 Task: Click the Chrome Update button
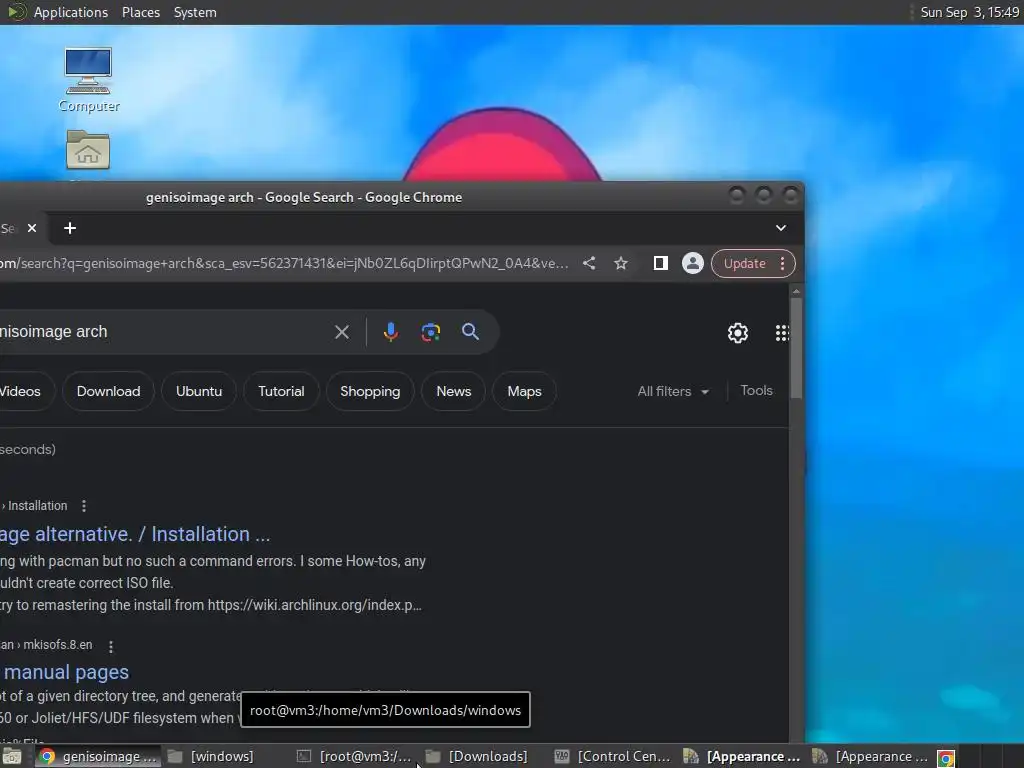[744, 264]
